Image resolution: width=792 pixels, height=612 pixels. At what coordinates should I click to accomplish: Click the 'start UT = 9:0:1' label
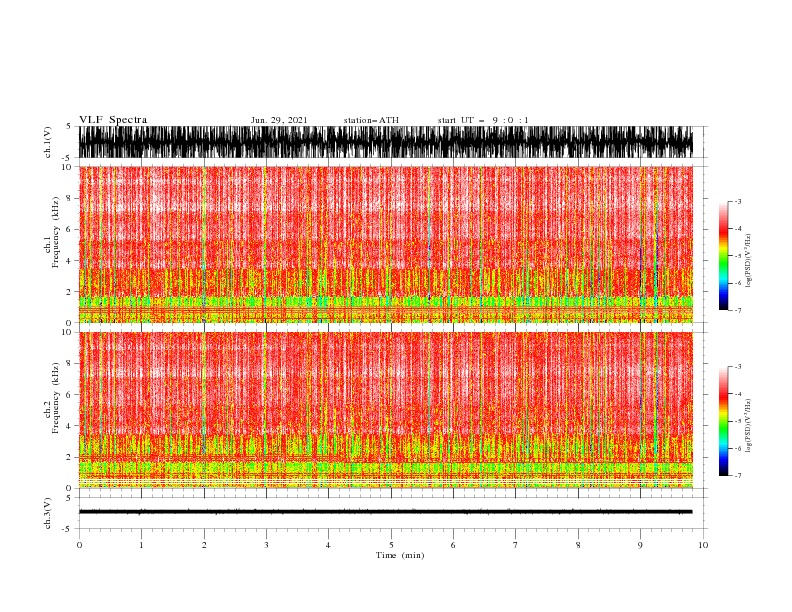[x=483, y=120]
